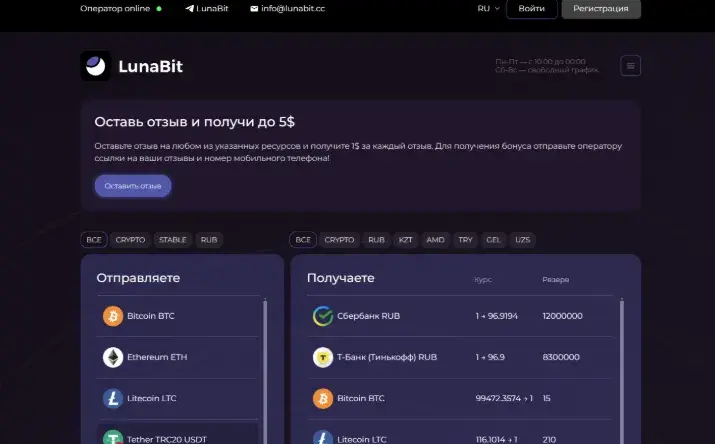Select the ВСЕ filter in send section
The height and width of the screenshot is (444, 715).
[94, 240]
